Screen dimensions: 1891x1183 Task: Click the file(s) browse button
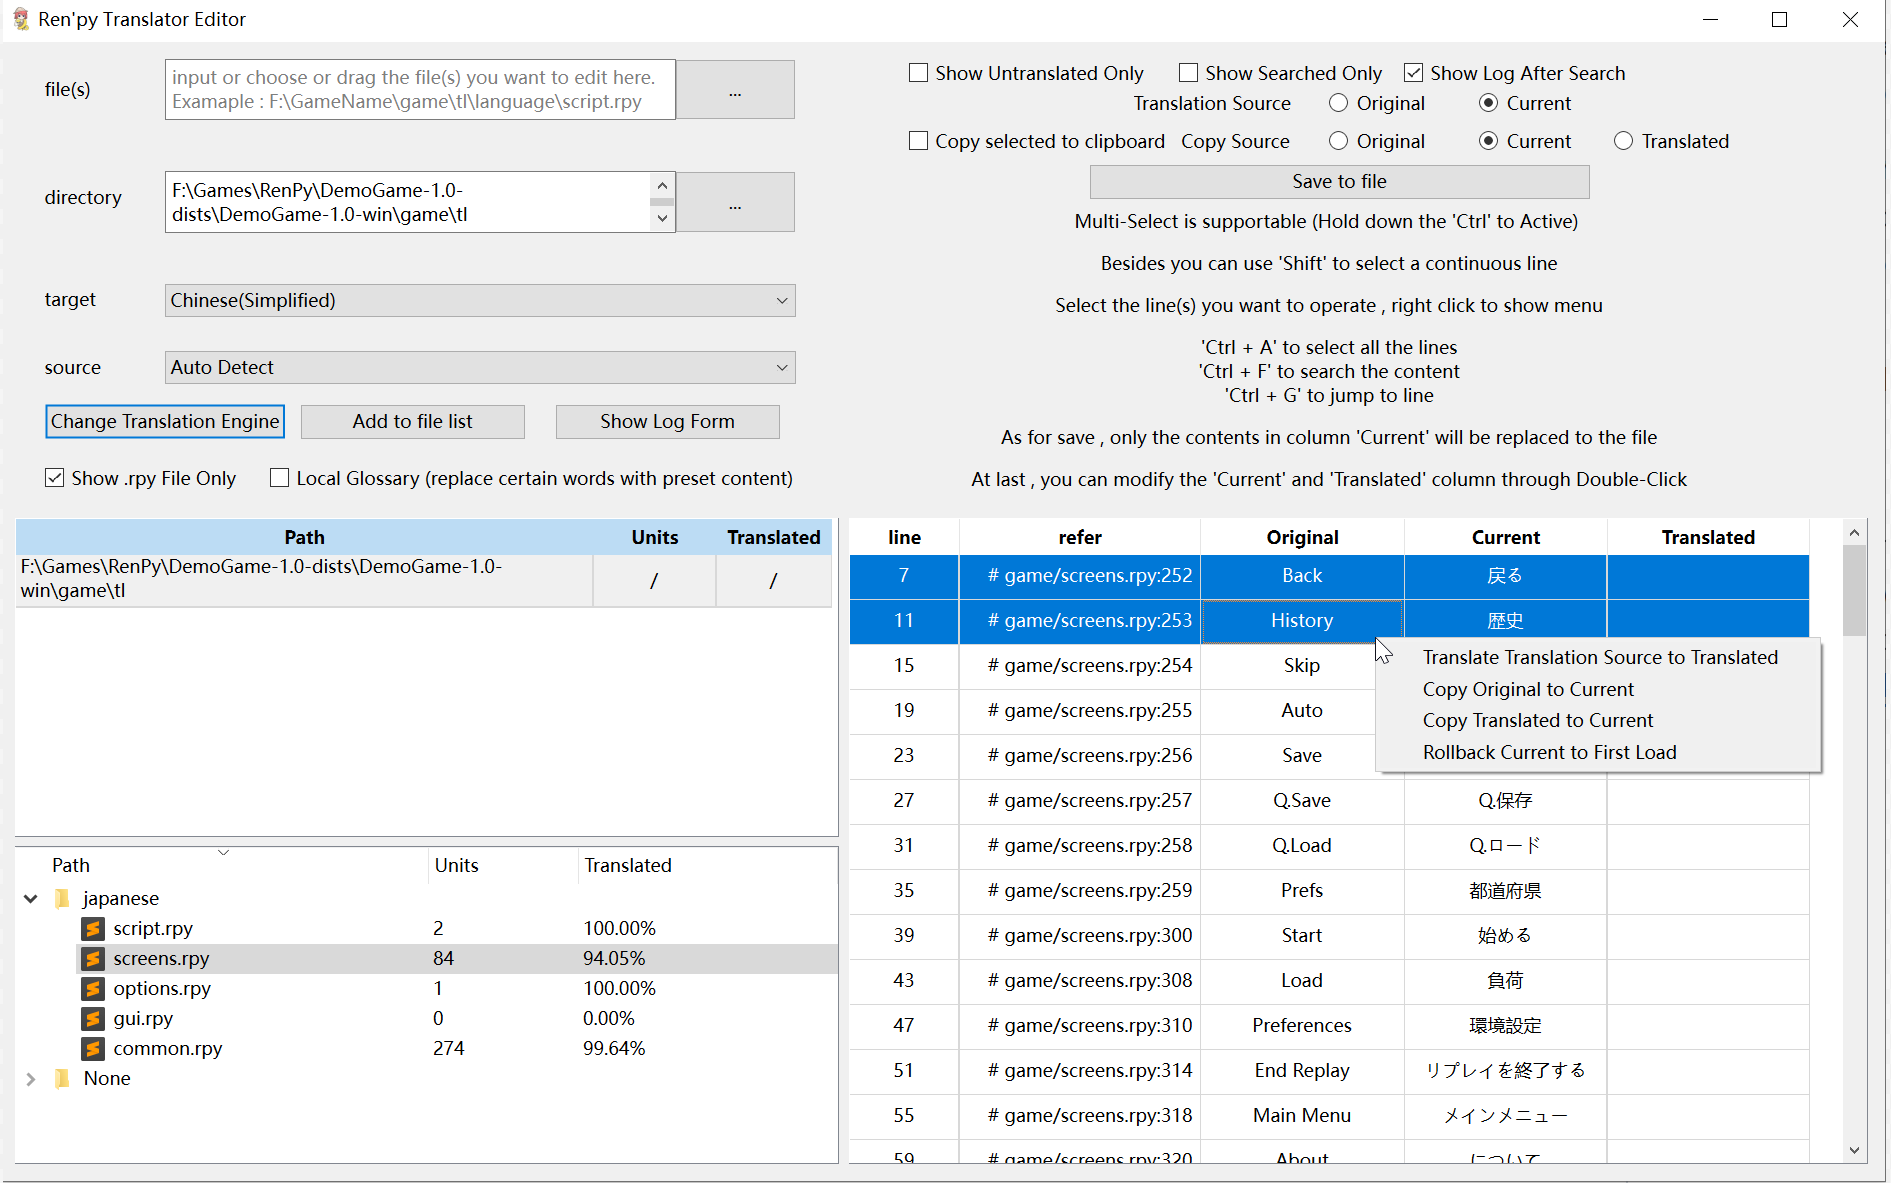coord(735,90)
